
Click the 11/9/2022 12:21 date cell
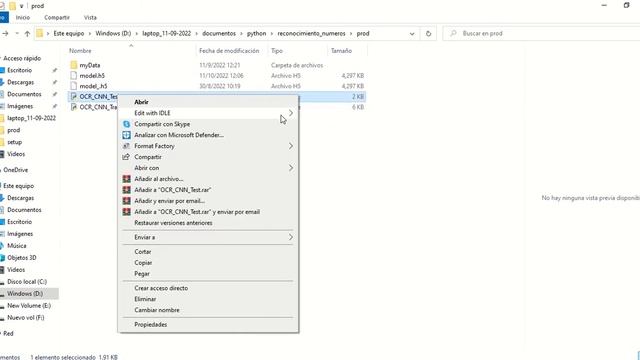point(220,65)
